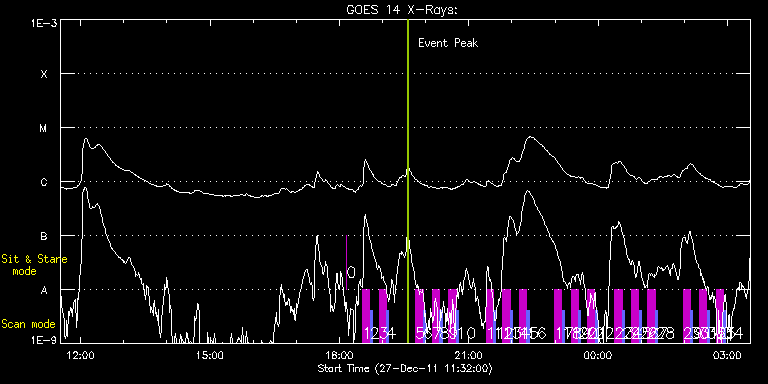Image resolution: width=768 pixels, height=384 pixels.
Task: Click the 'M' flare class axis label
Action: [x=44, y=128]
